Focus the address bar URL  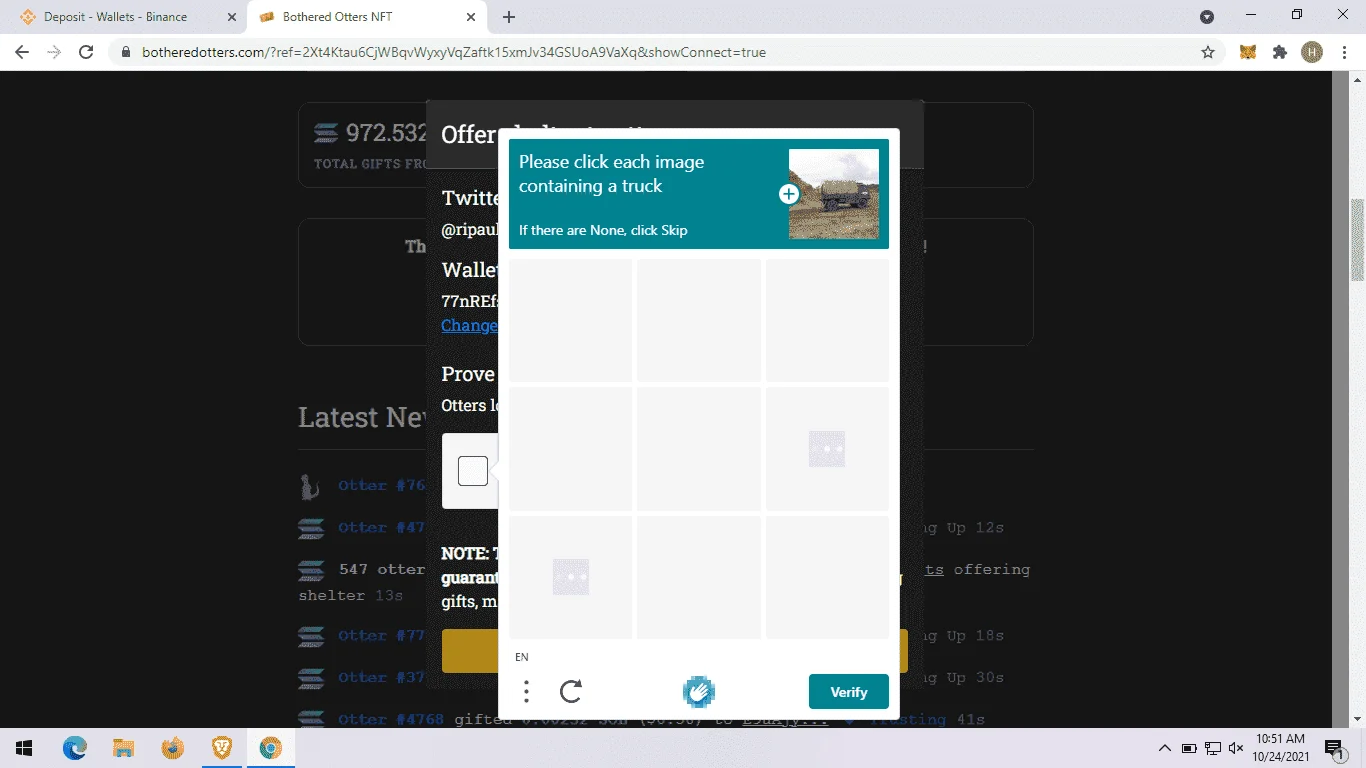(454, 52)
